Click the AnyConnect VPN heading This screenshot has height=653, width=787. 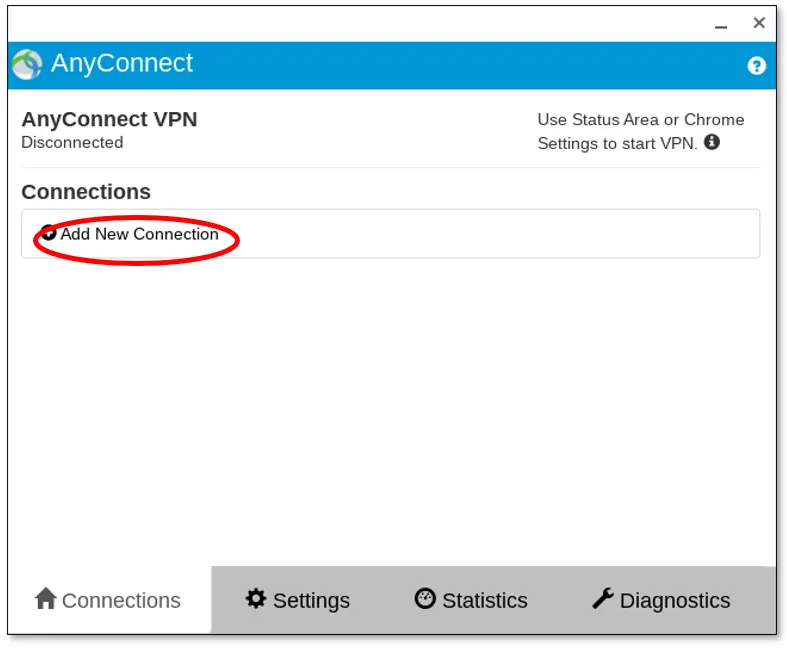[109, 120]
